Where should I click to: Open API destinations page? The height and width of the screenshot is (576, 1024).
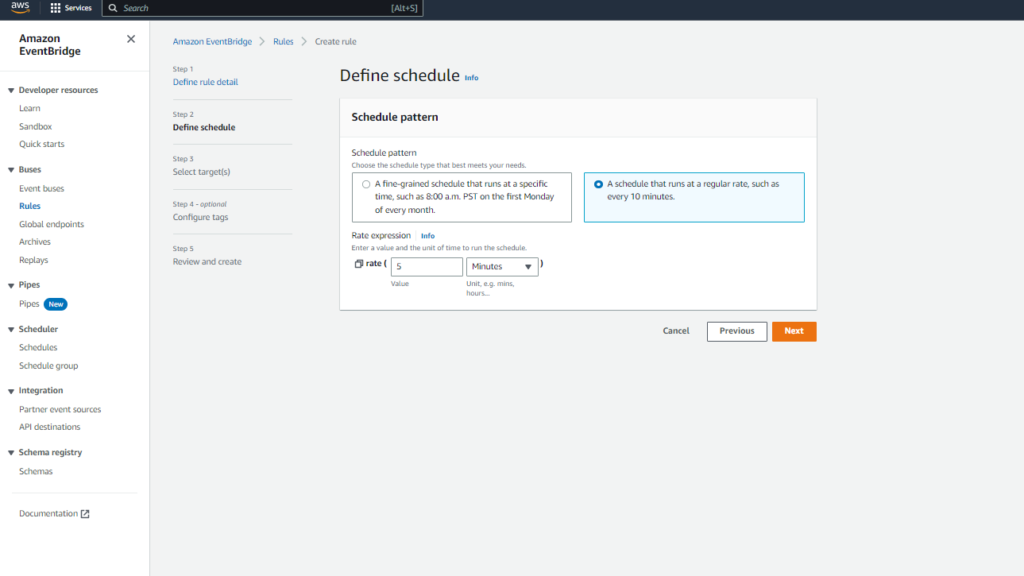click(50, 427)
